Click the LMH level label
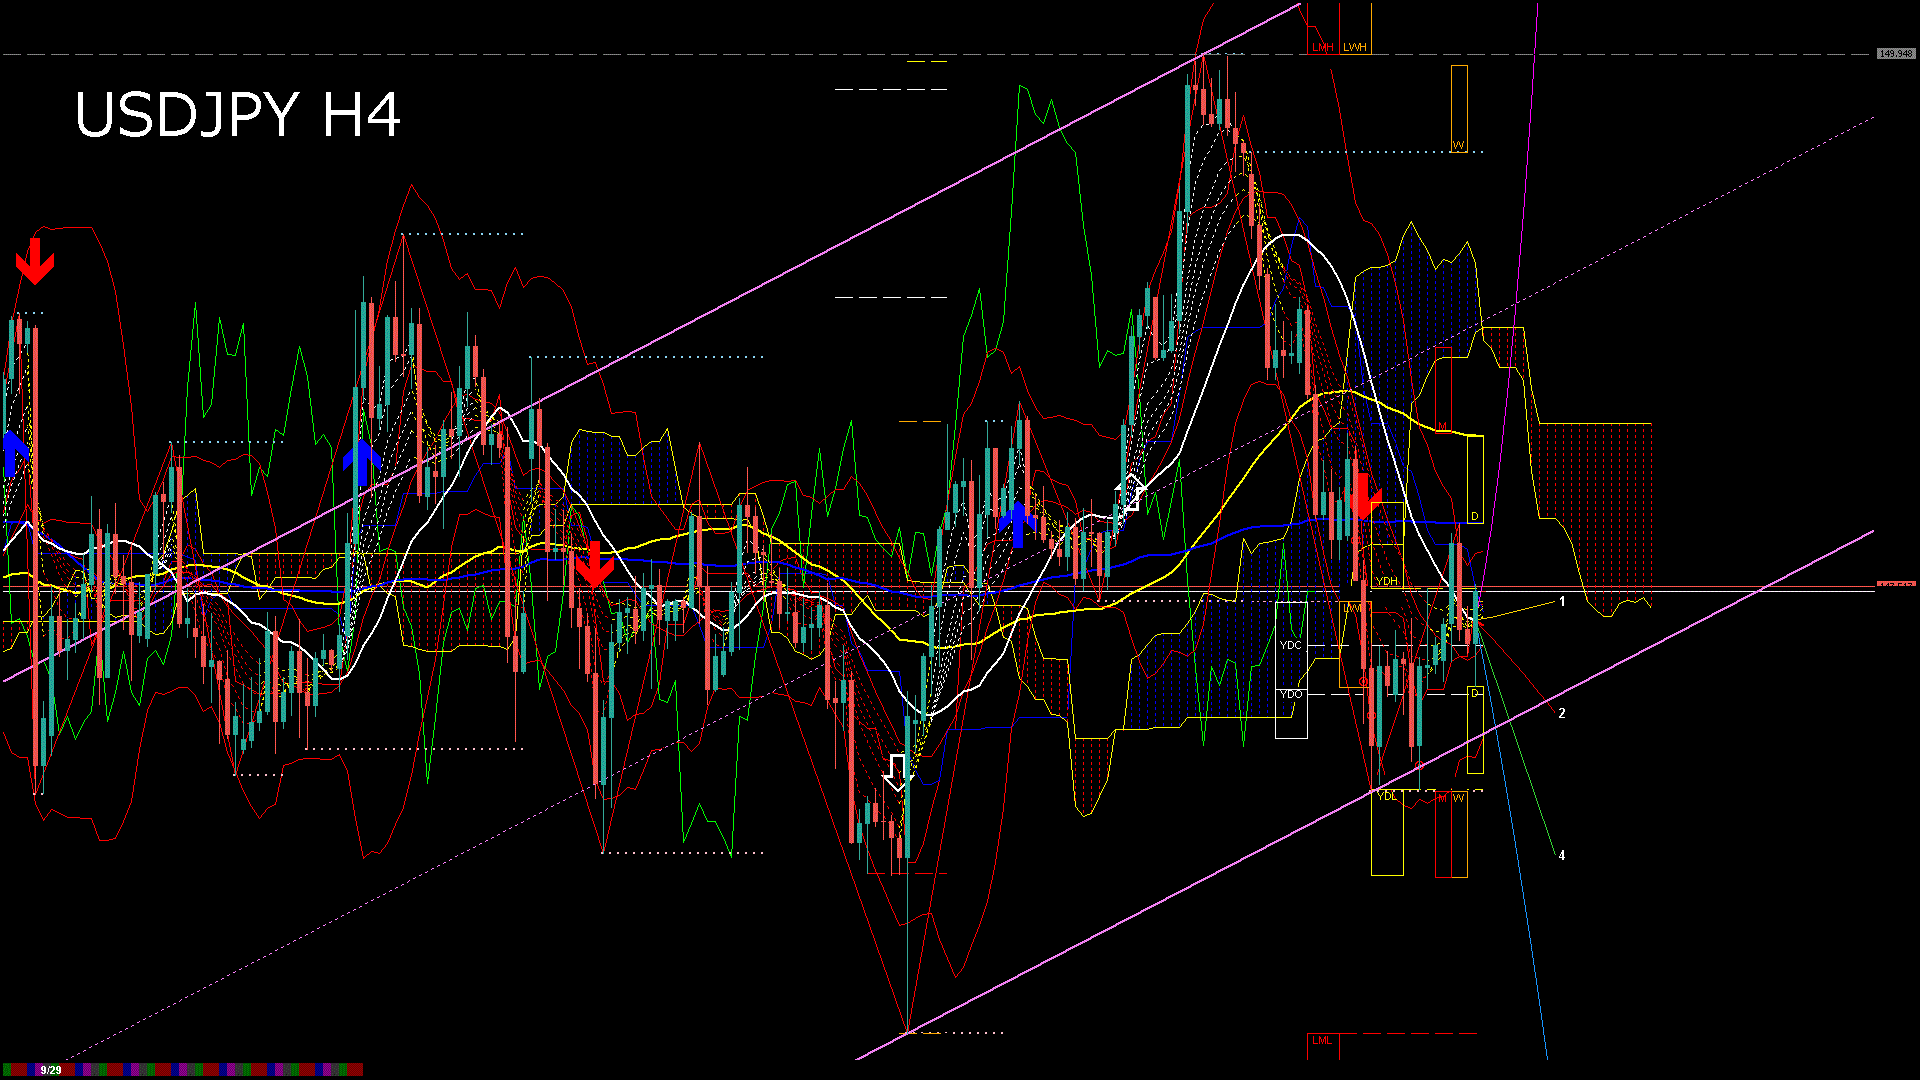Screen dimensions: 1920x1080 tap(1322, 47)
